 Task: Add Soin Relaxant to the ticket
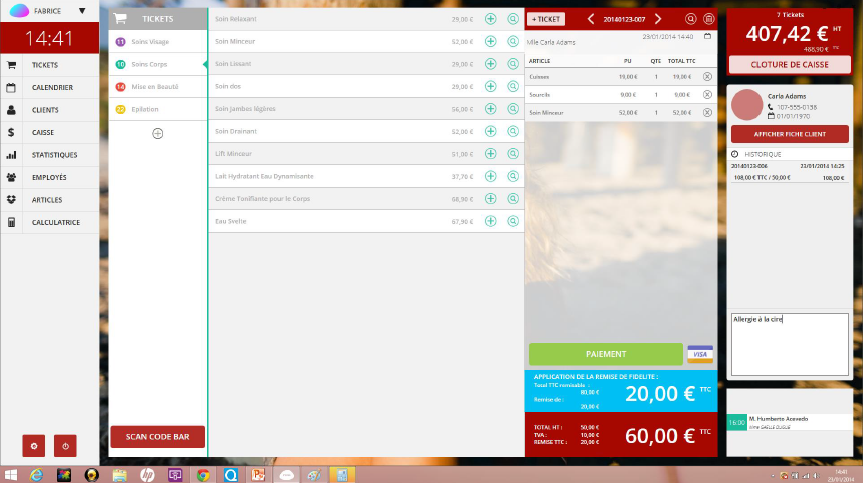pos(490,19)
